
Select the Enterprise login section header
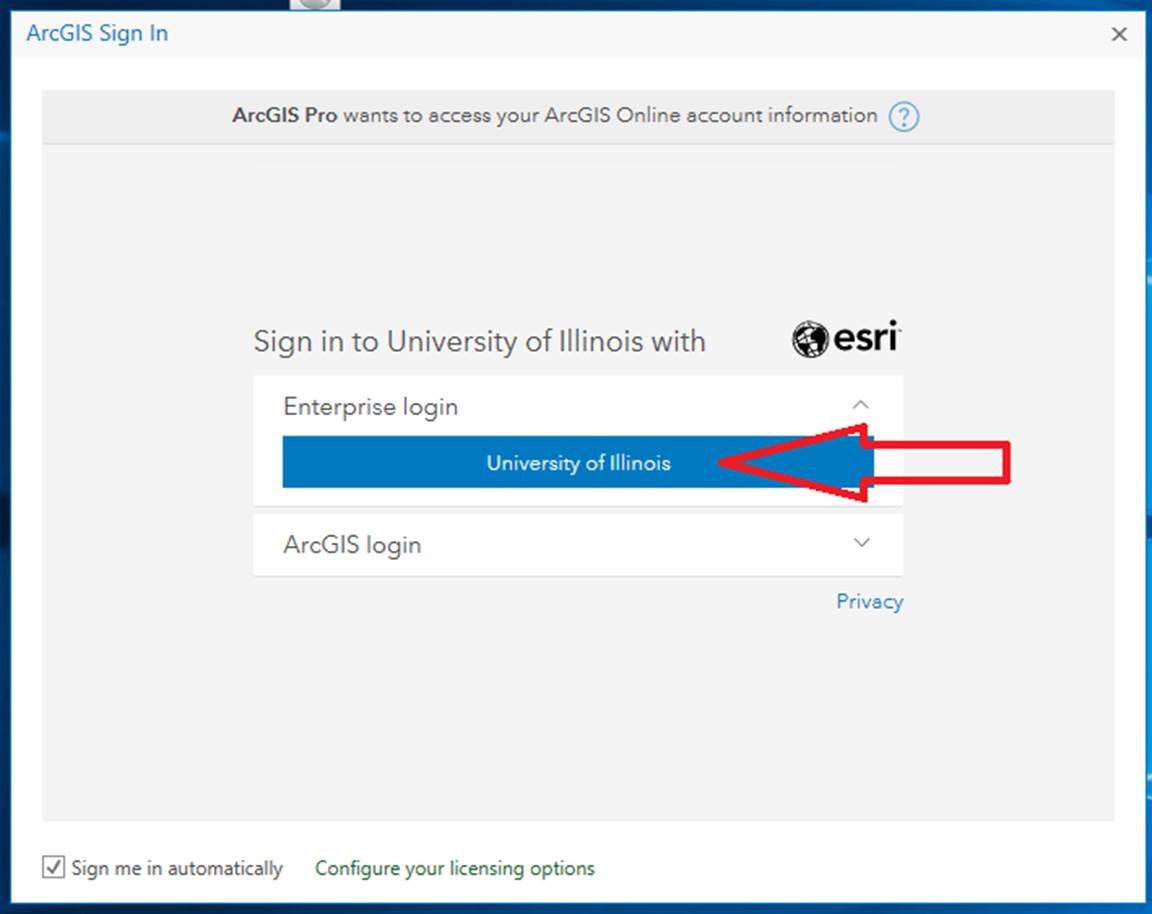coord(577,406)
